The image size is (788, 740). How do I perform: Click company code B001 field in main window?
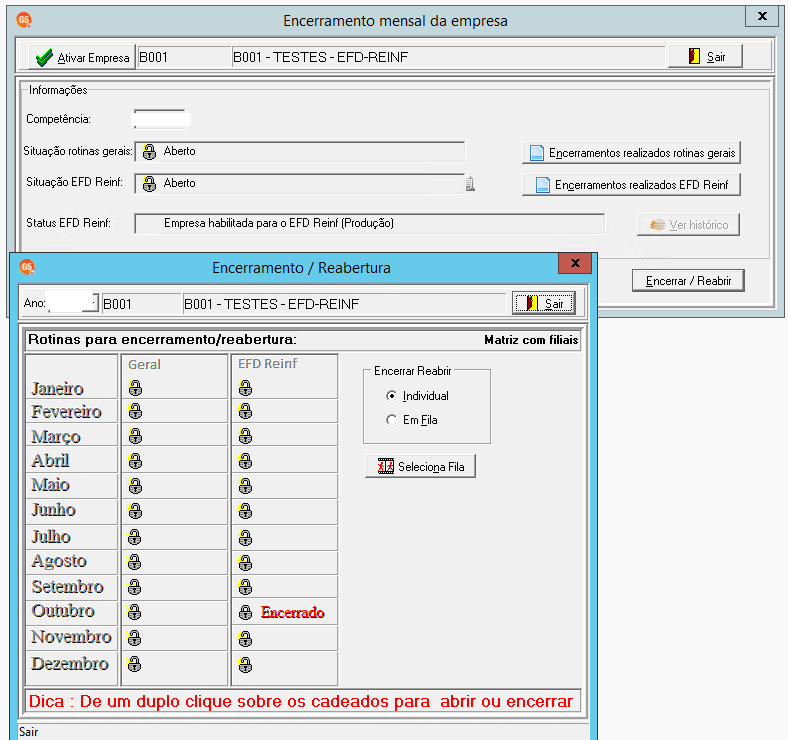tap(183, 57)
